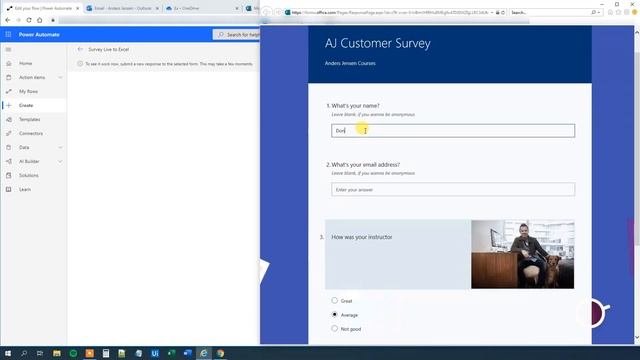Click the Create plus icon
This screenshot has height=360, width=640.
pyautogui.click(x=9, y=105)
